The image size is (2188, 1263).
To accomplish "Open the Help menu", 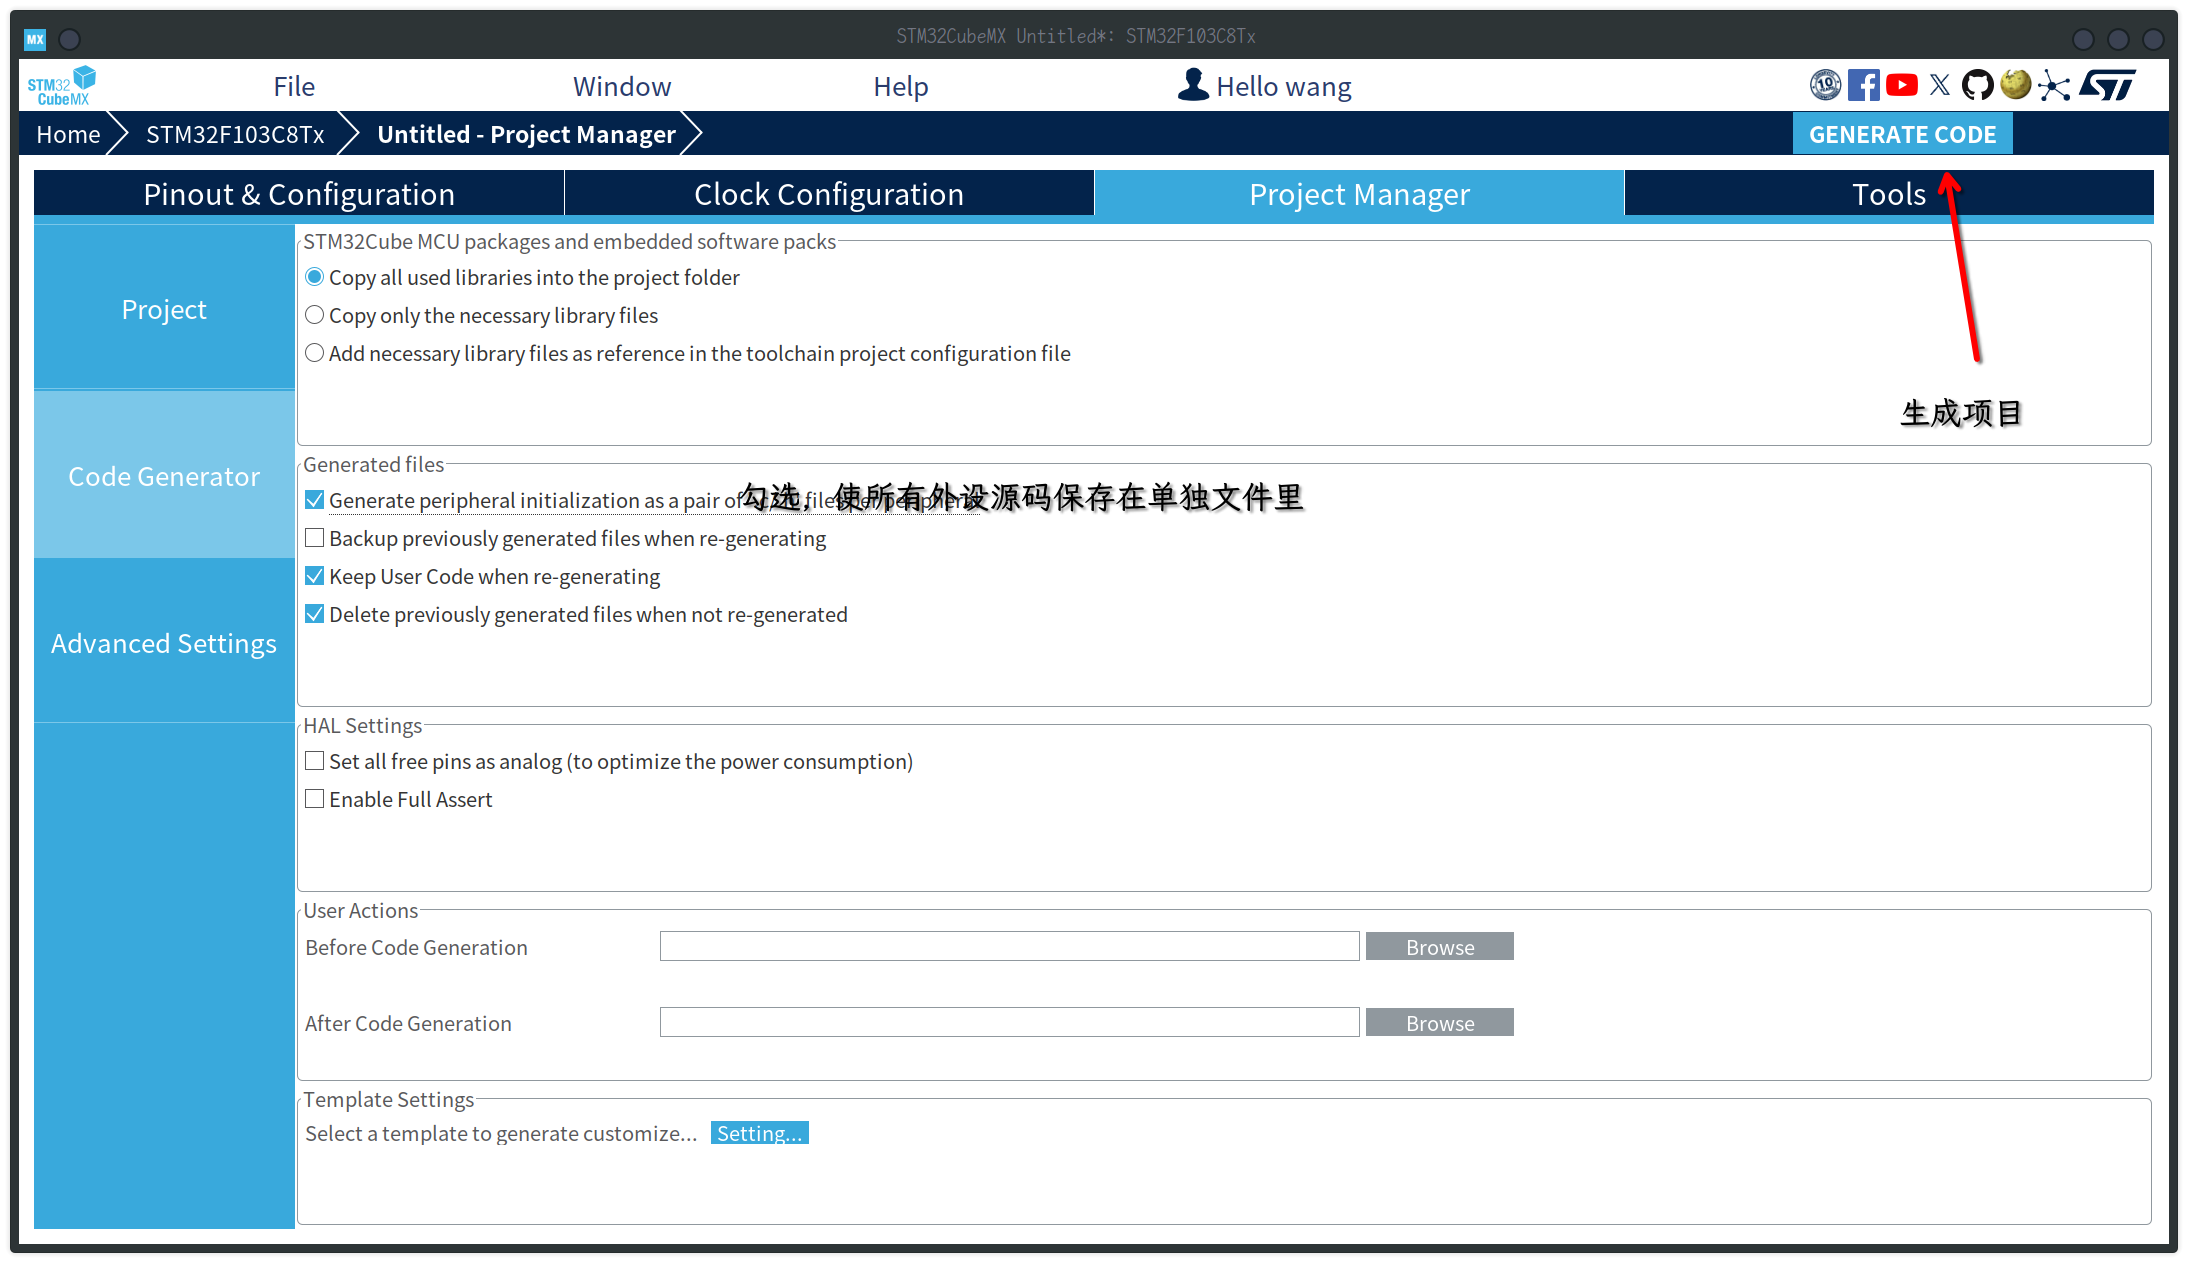I will 901,87.
